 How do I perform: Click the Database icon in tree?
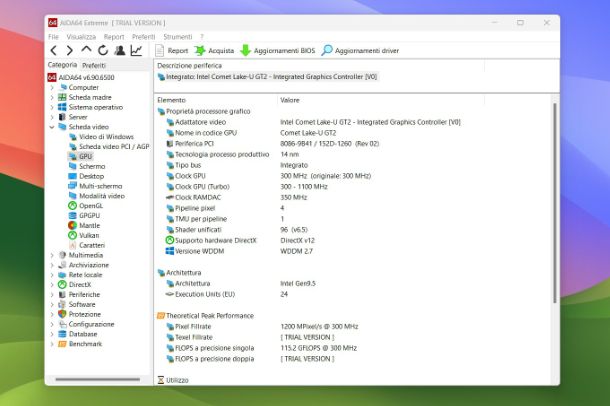coord(62,334)
